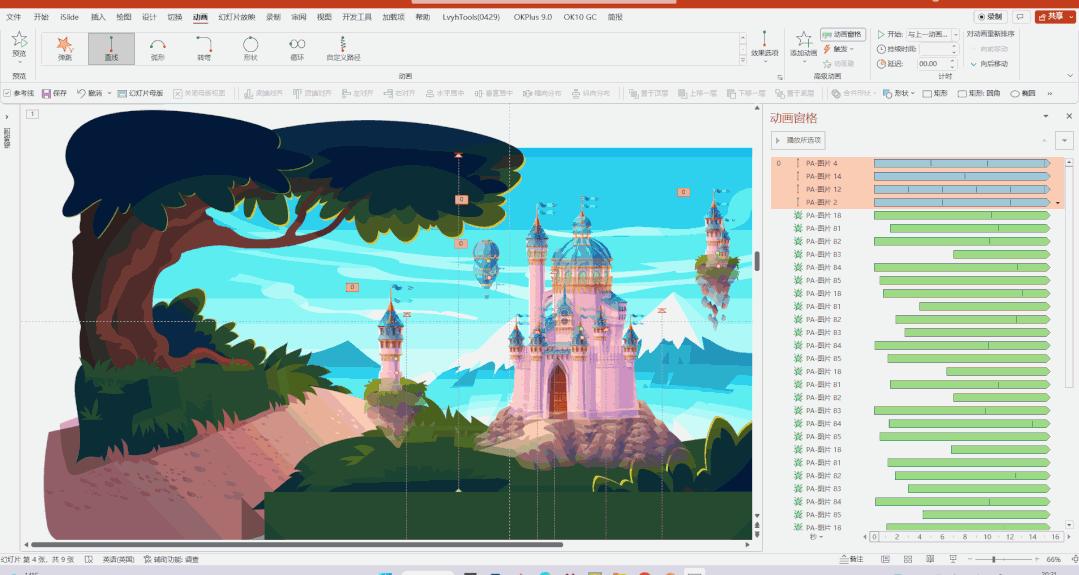Switch to reading view icon in status bar
1079x575 pixels.
pos(930,560)
